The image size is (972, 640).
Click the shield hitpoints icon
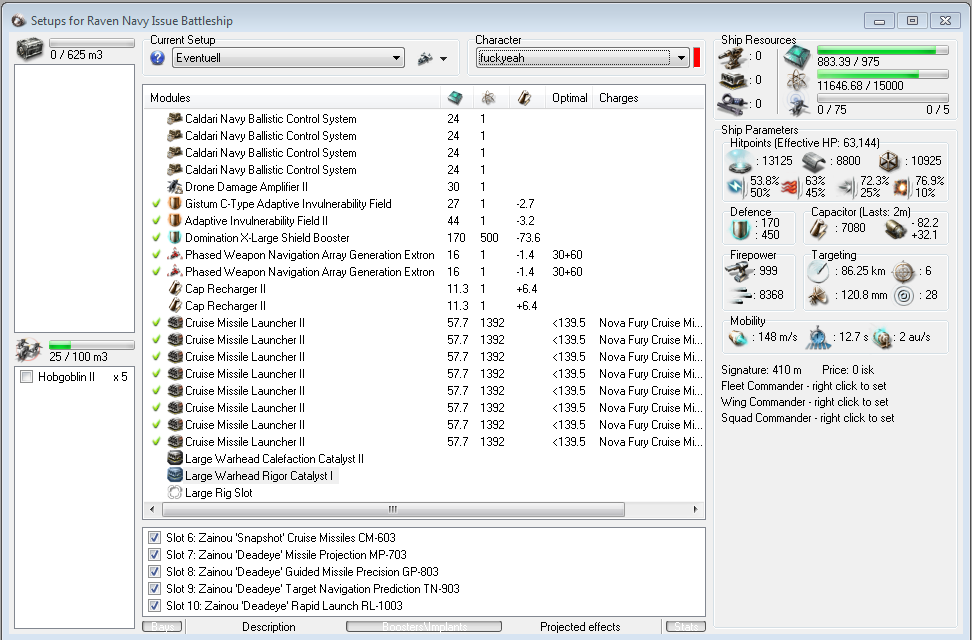[739, 162]
